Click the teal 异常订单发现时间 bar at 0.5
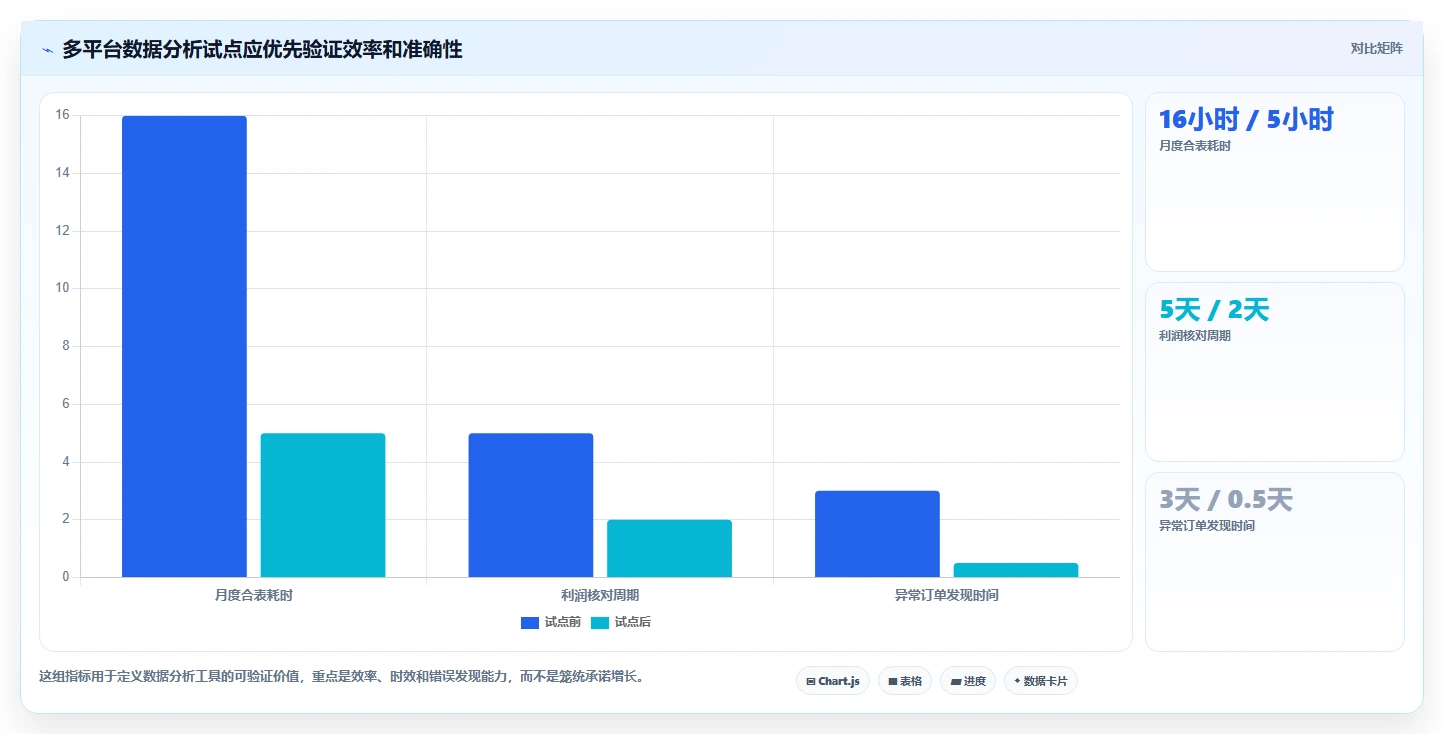The height and width of the screenshot is (734, 1444). [1016, 570]
